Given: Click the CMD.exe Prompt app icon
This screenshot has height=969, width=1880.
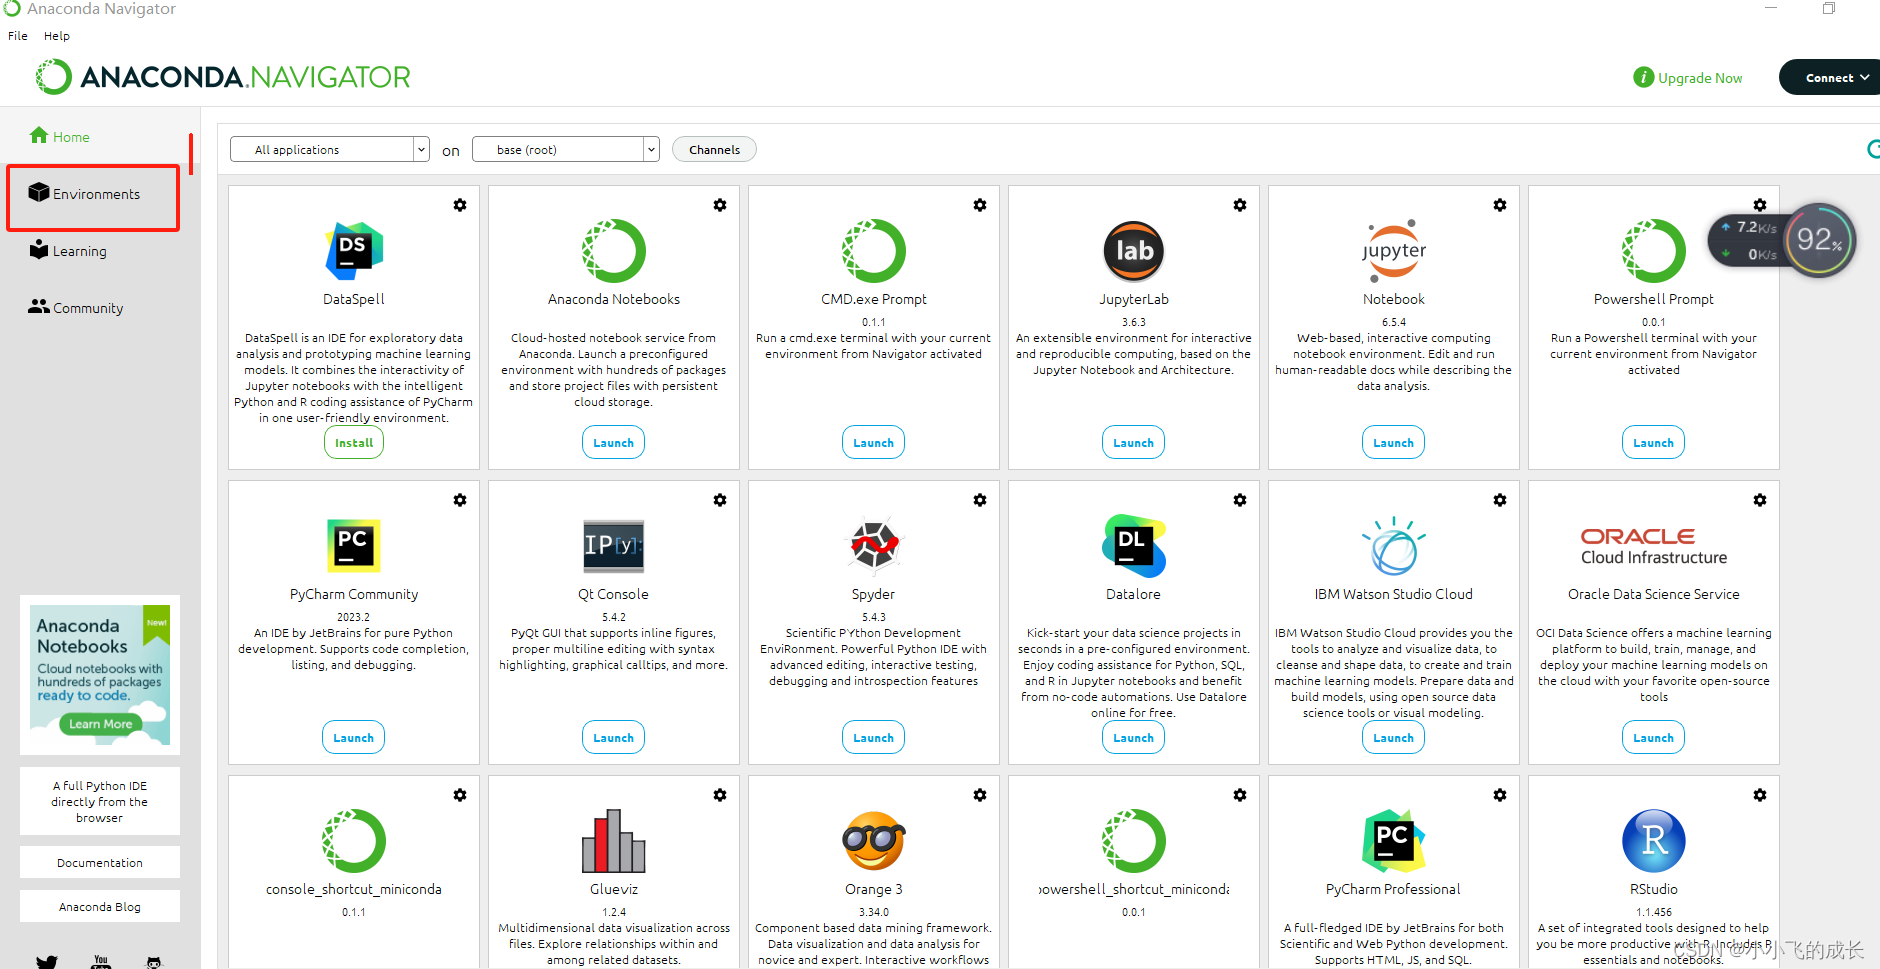Looking at the screenshot, I should 873,250.
